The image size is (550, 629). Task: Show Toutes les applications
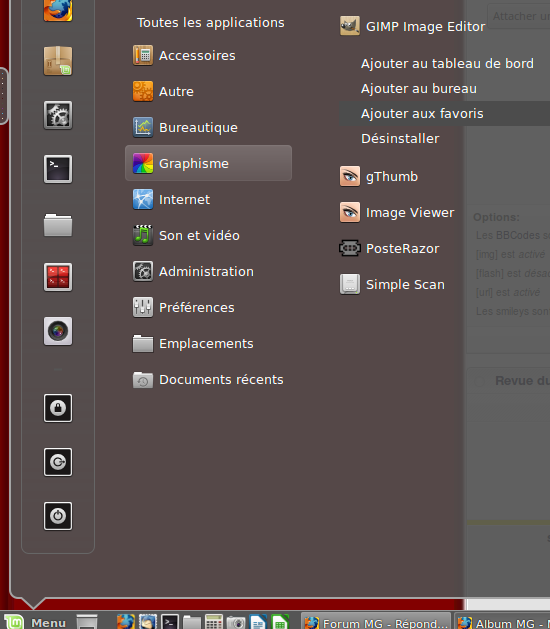coord(211,23)
